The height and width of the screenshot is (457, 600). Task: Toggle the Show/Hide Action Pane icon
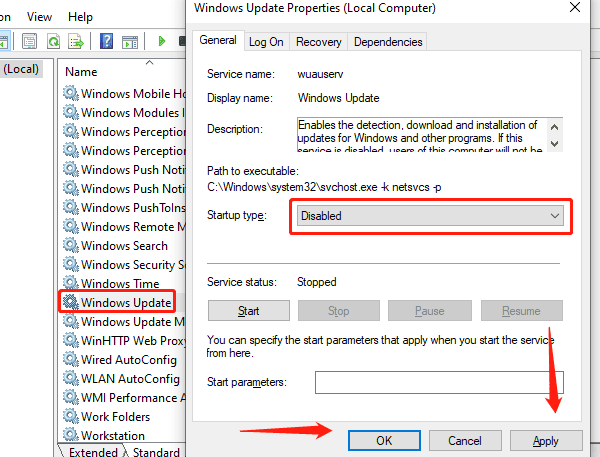pyautogui.click(x=130, y=42)
